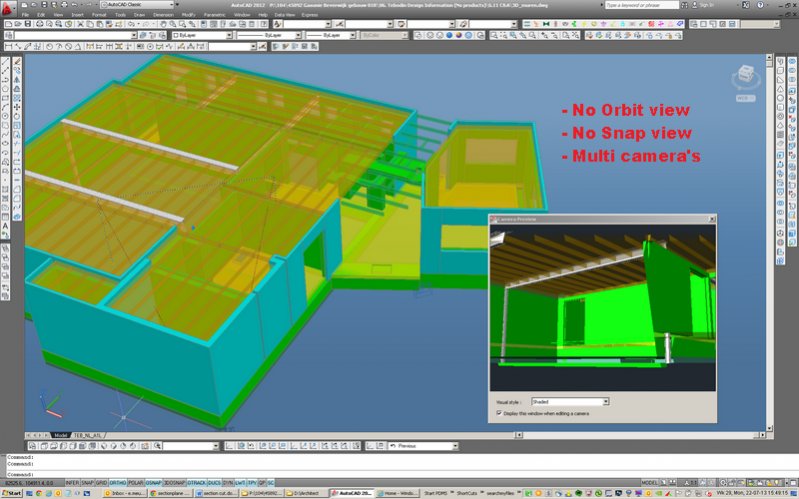Click the Layer Properties Manager icon
Screen dimensions: 799x499
[x=8, y=35]
